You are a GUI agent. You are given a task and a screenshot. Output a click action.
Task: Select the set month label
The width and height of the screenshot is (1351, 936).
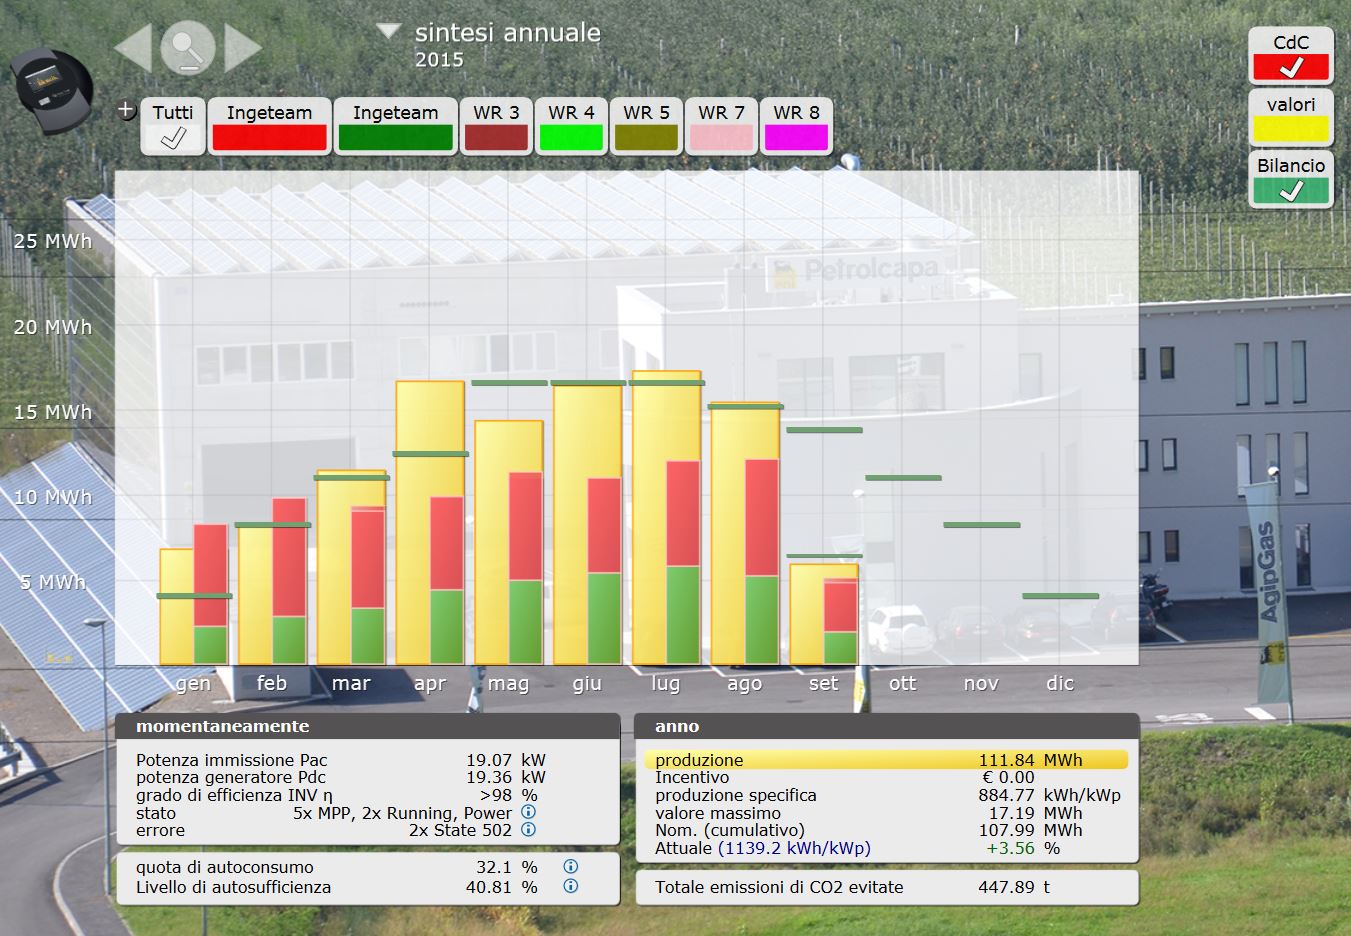point(824,683)
